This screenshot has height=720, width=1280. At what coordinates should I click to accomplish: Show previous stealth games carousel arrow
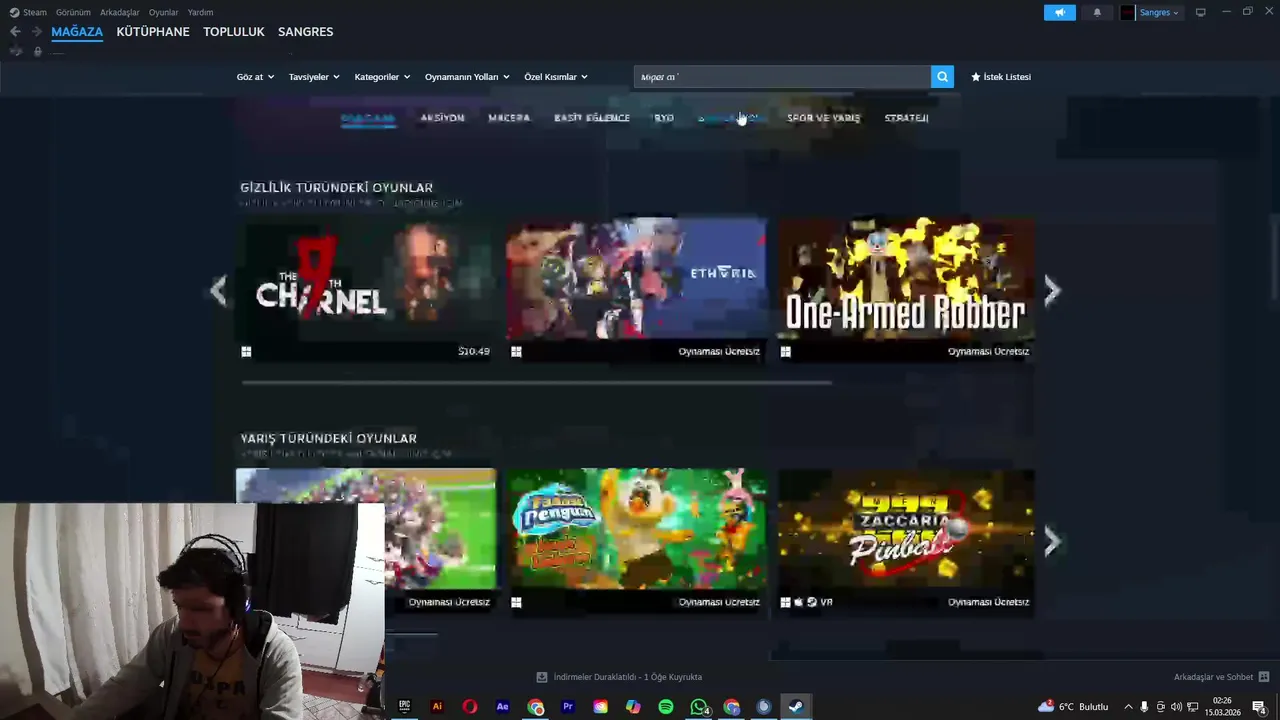218,290
